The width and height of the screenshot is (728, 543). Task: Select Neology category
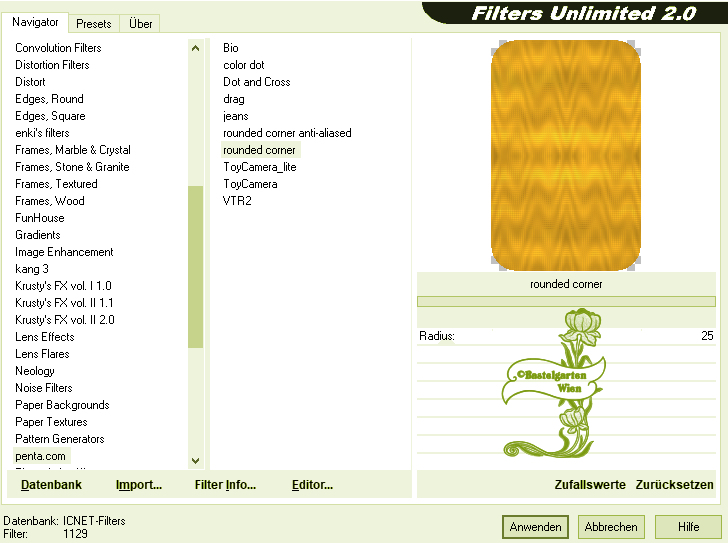(35, 371)
